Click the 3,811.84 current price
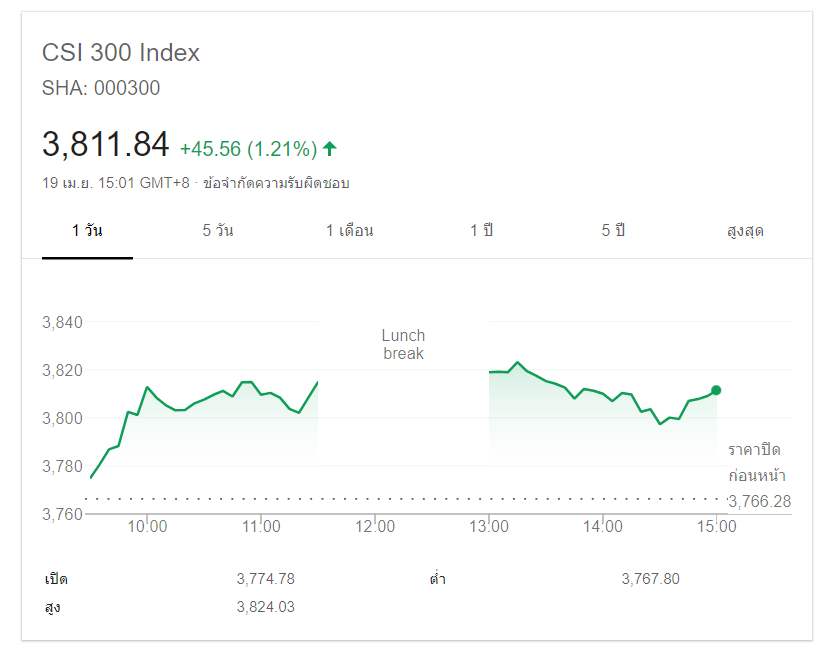 pyautogui.click(x=106, y=145)
